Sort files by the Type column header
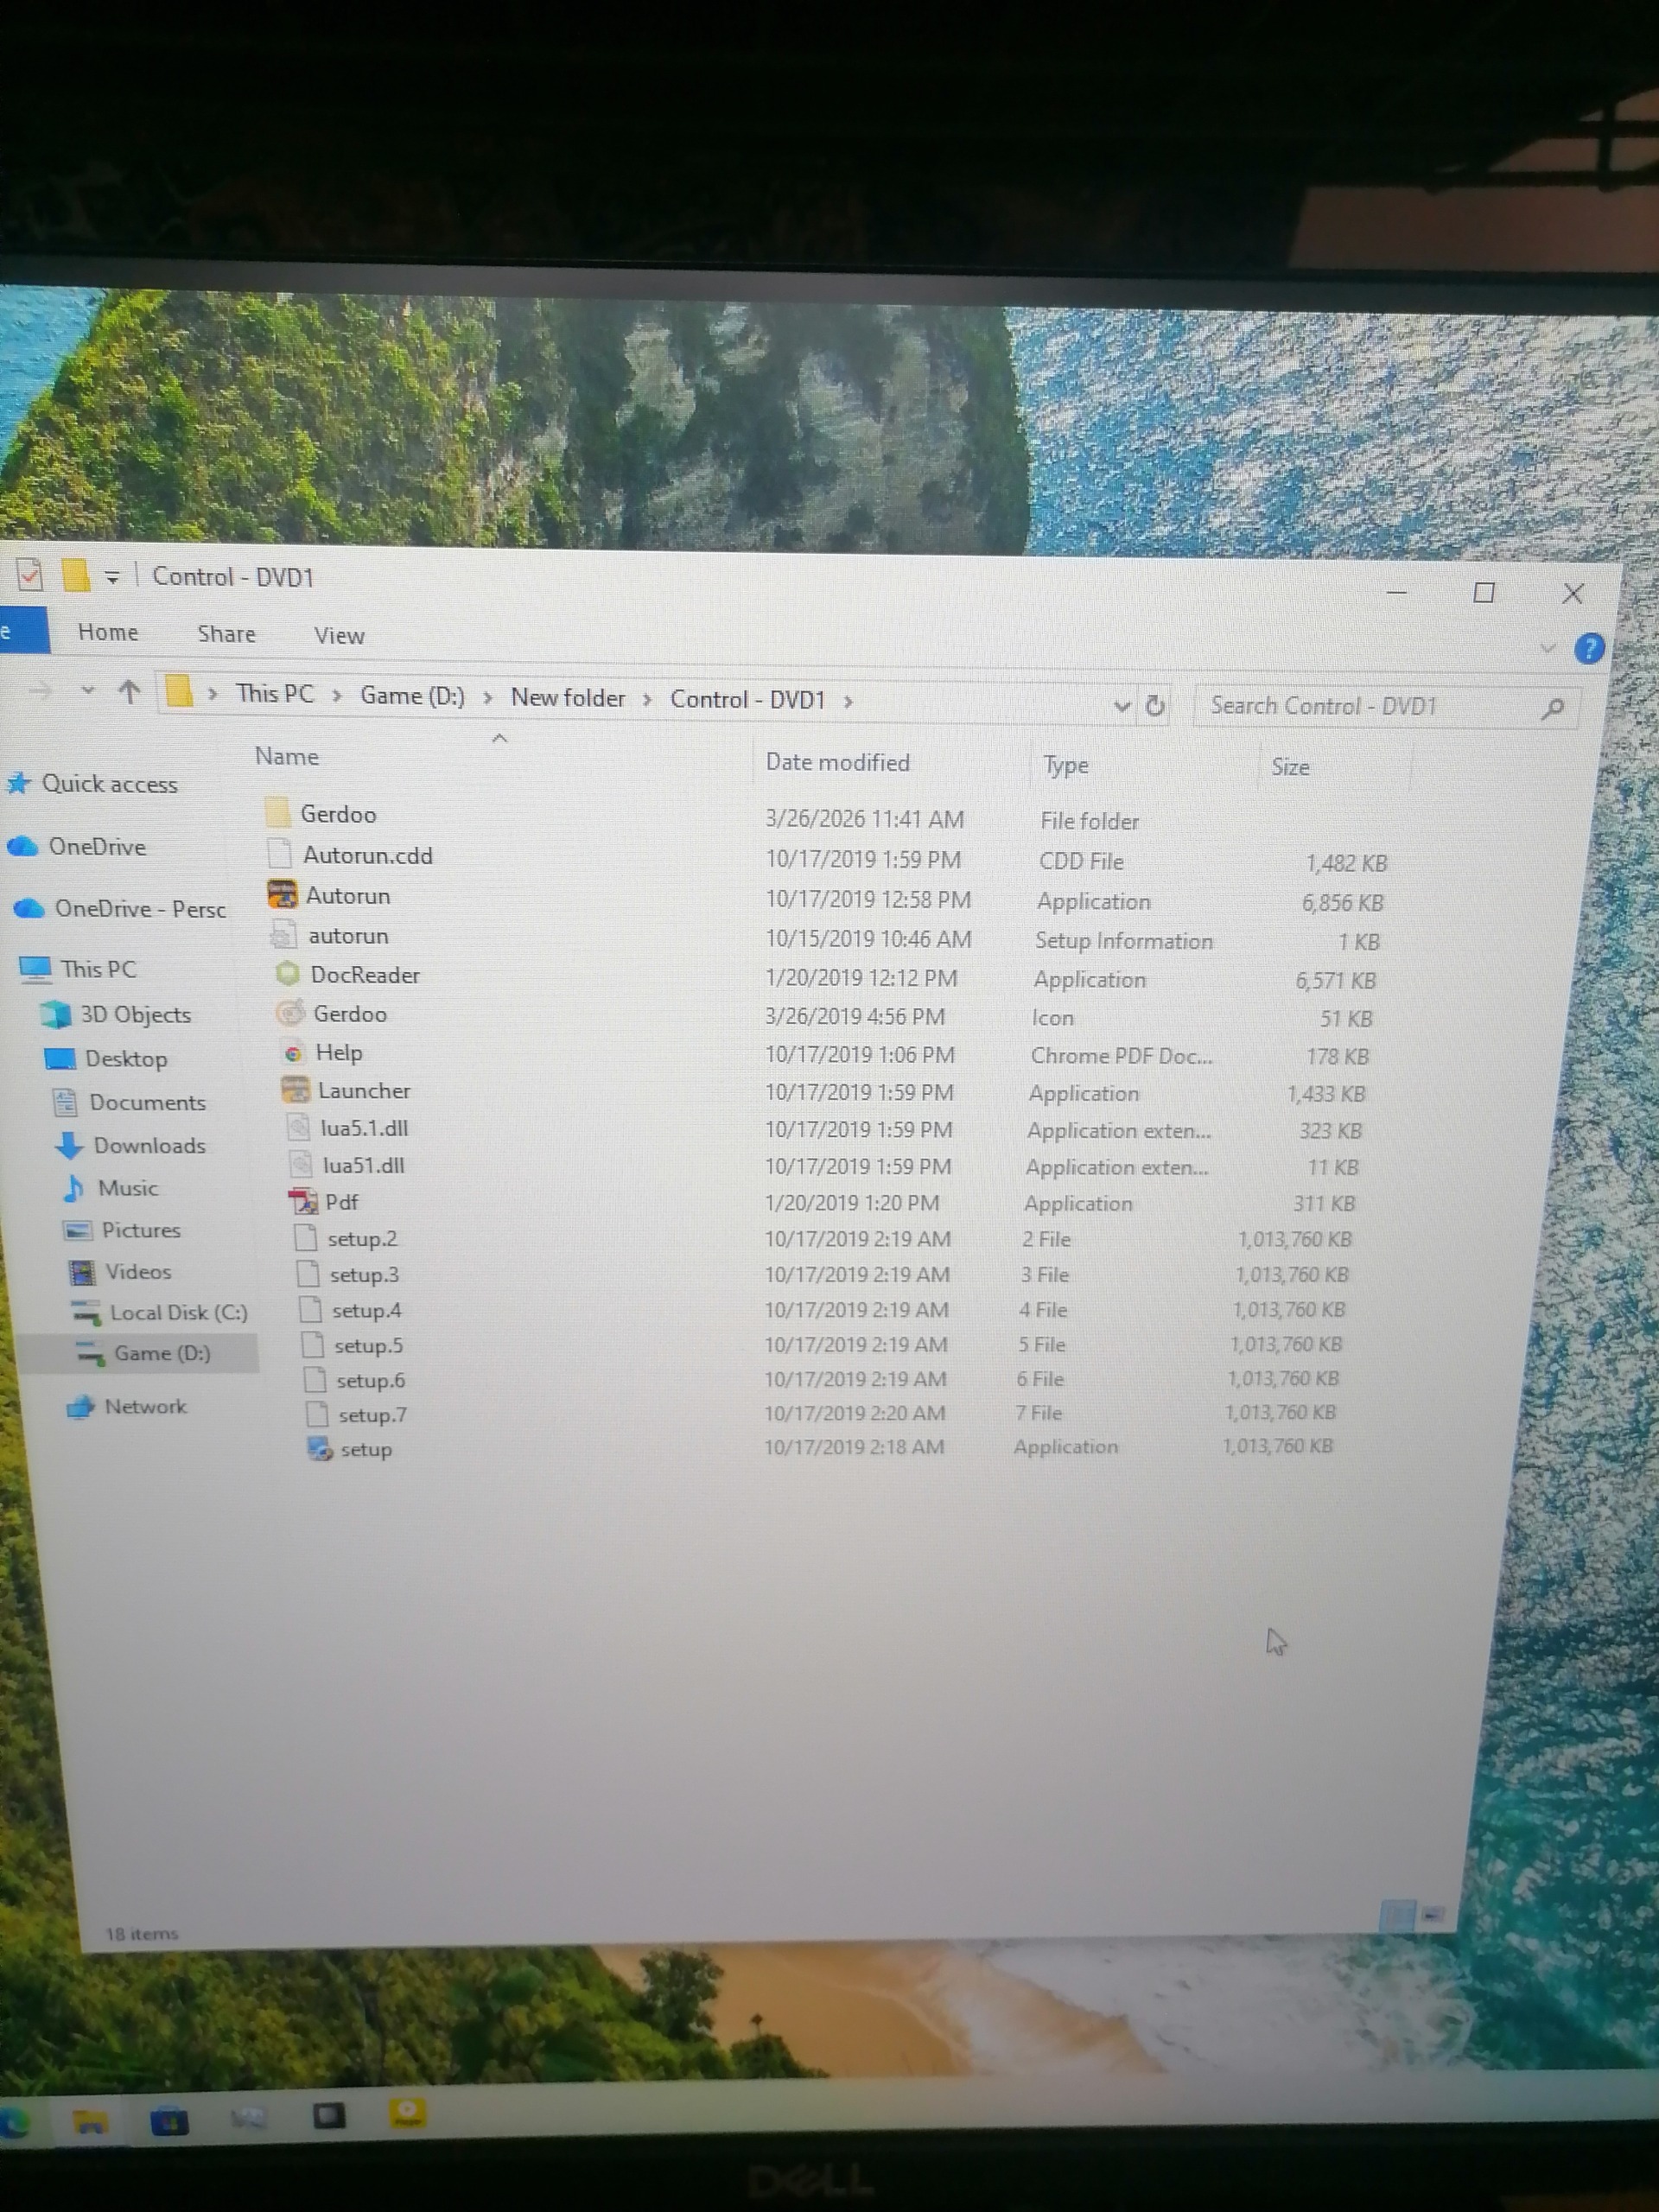 pos(1065,765)
